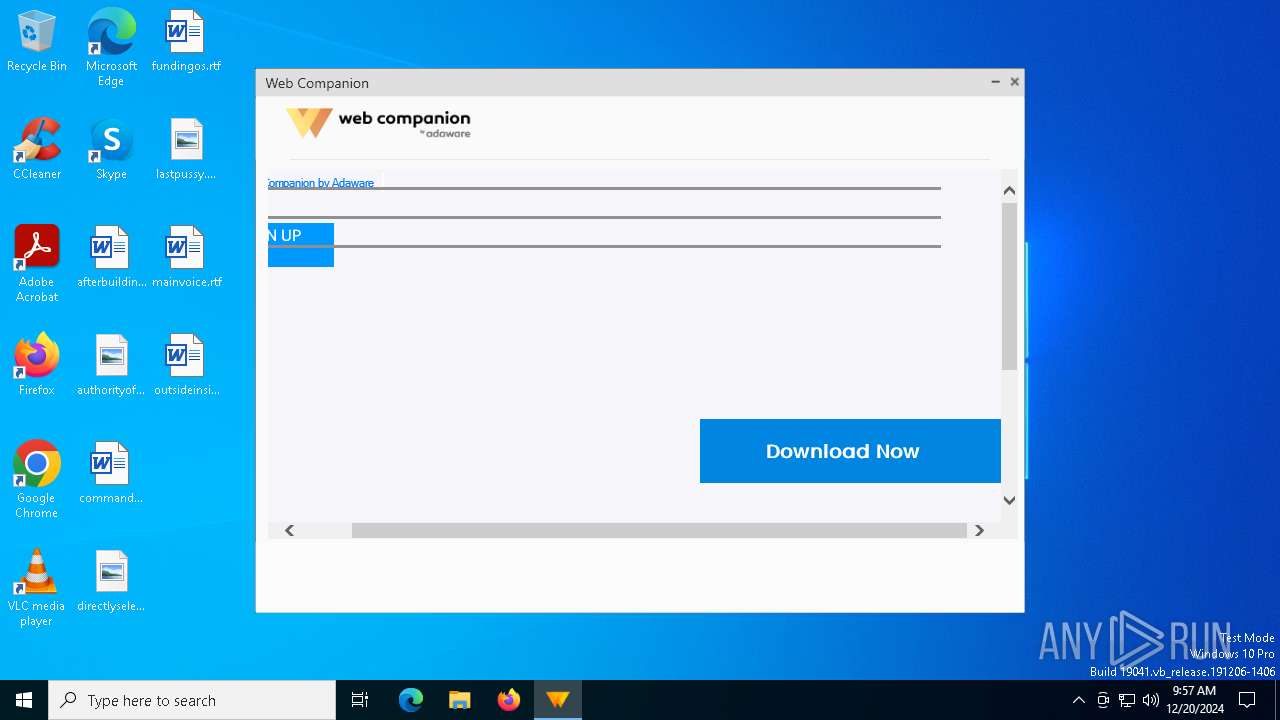
Task: Select the mainvoice.rtf desktop file
Action: pos(186,258)
